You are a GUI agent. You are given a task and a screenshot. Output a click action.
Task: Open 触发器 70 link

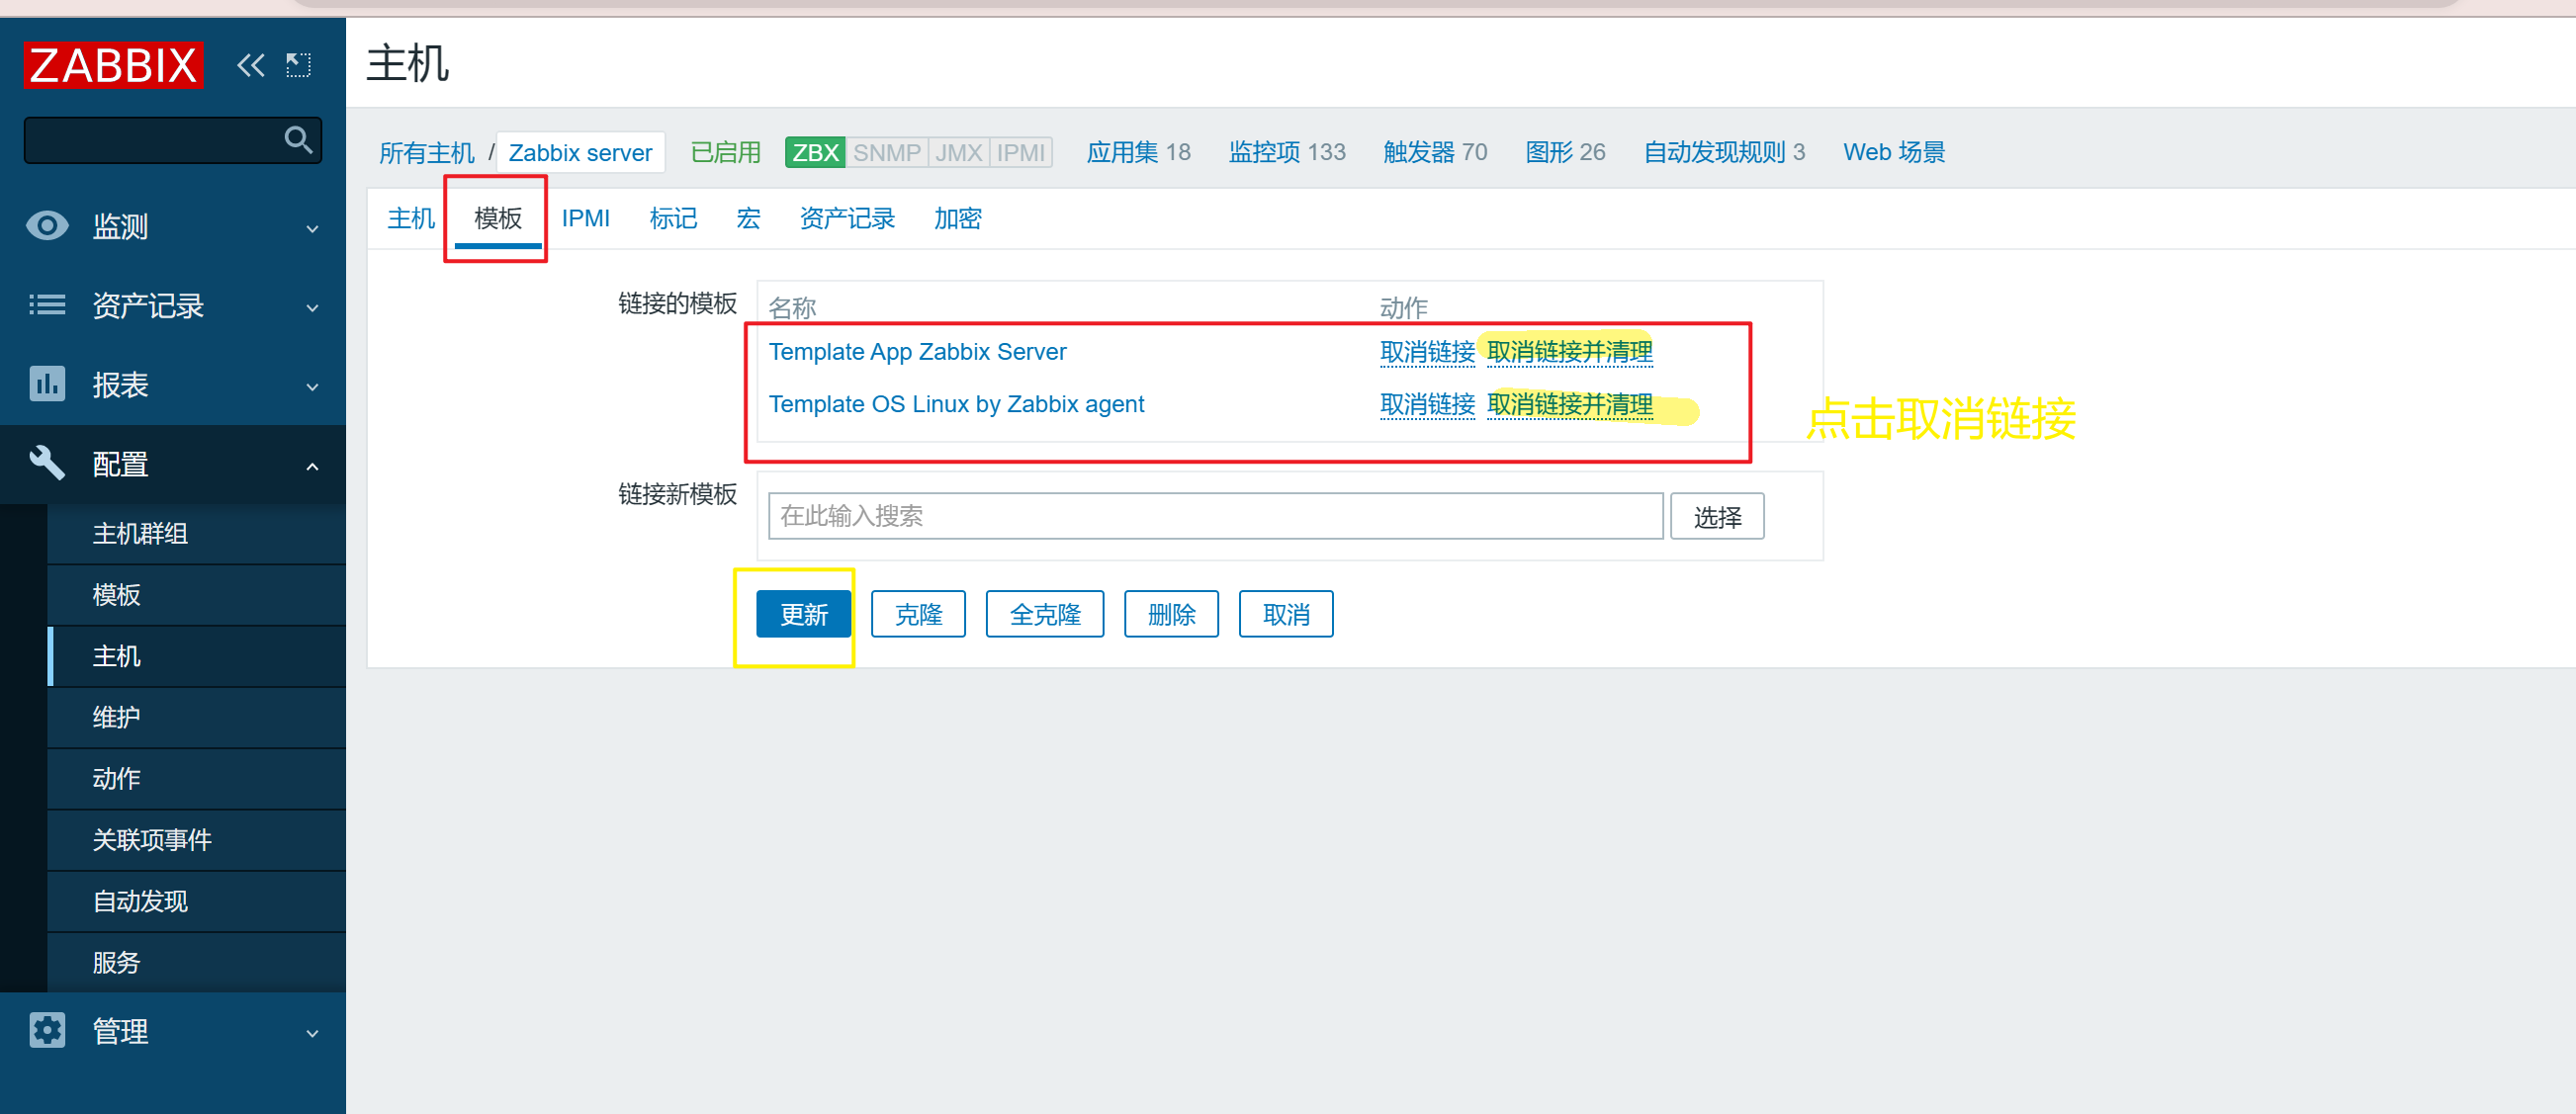click(x=1435, y=152)
